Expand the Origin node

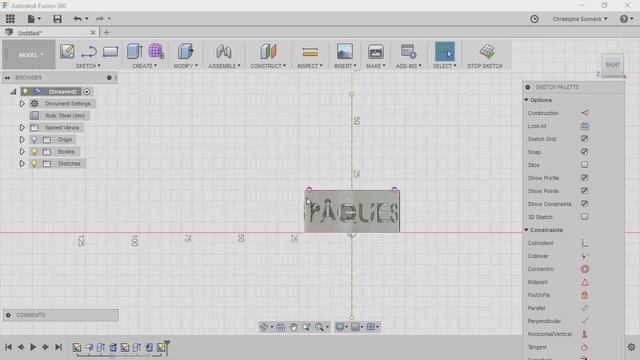(22, 140)
